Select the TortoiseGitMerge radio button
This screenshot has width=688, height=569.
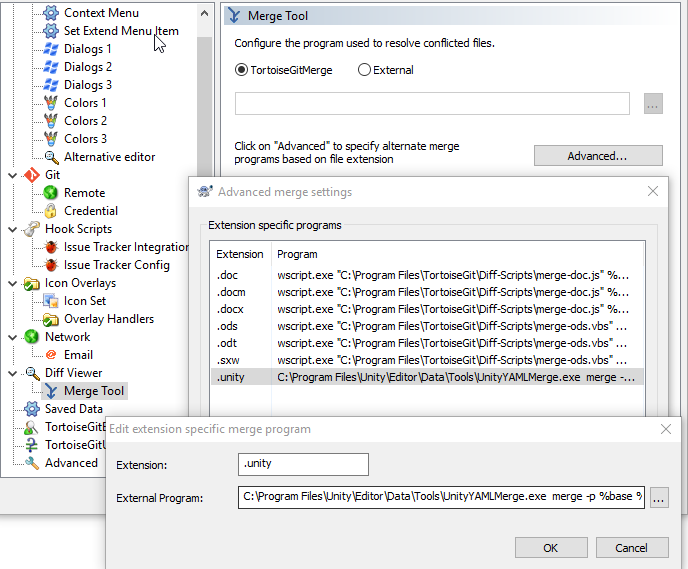pos(241,70)
